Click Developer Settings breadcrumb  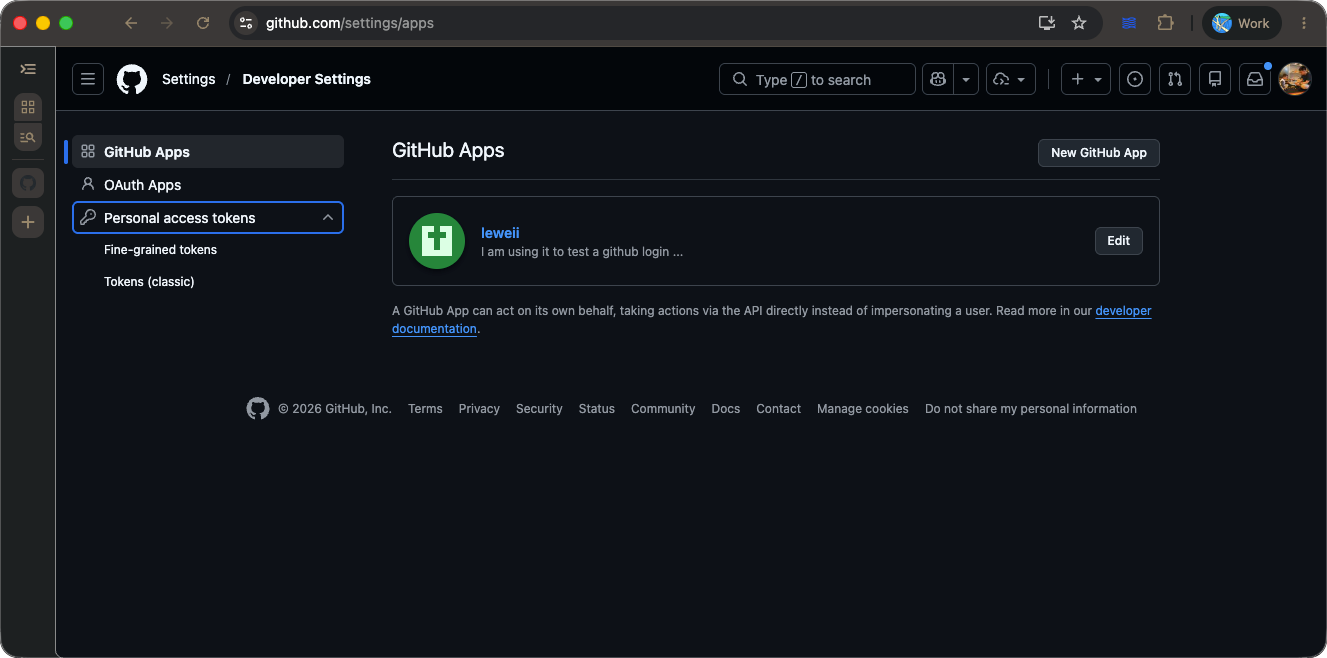(306, 79)
